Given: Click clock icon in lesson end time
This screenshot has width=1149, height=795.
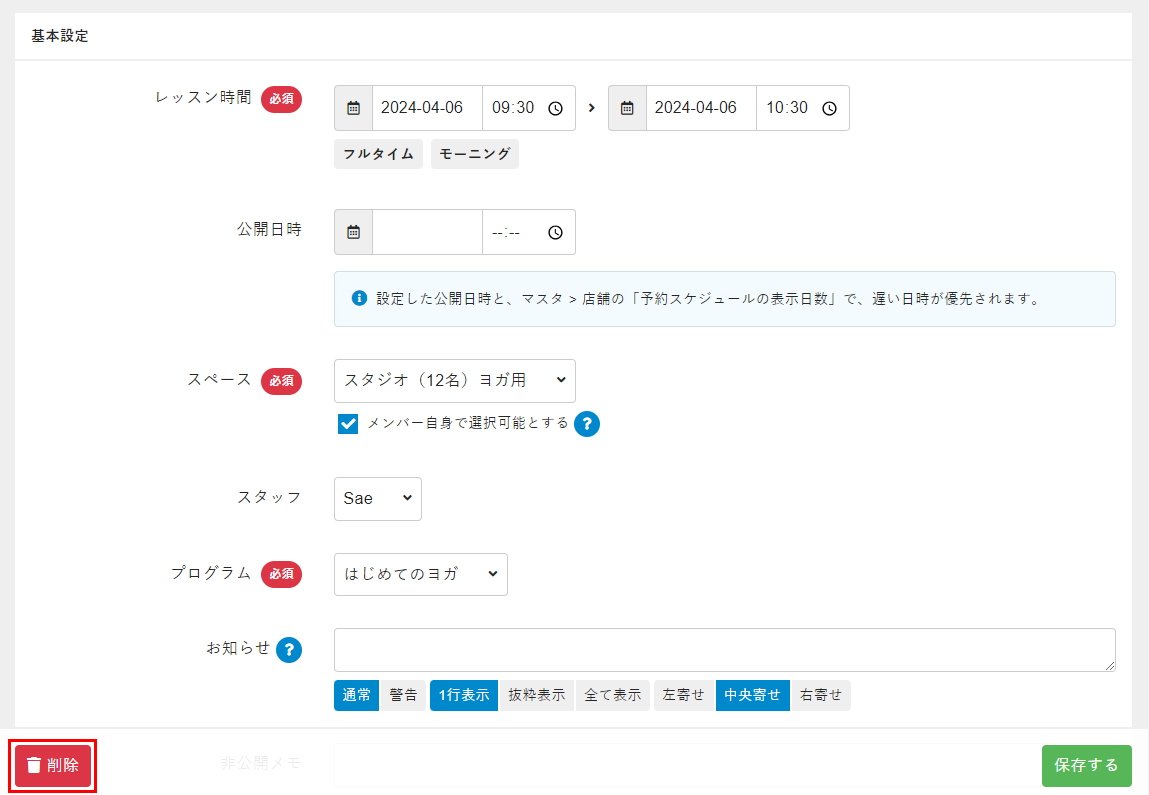Looking at the screenshot, I should pyautogui.click(x=829, y=108).
